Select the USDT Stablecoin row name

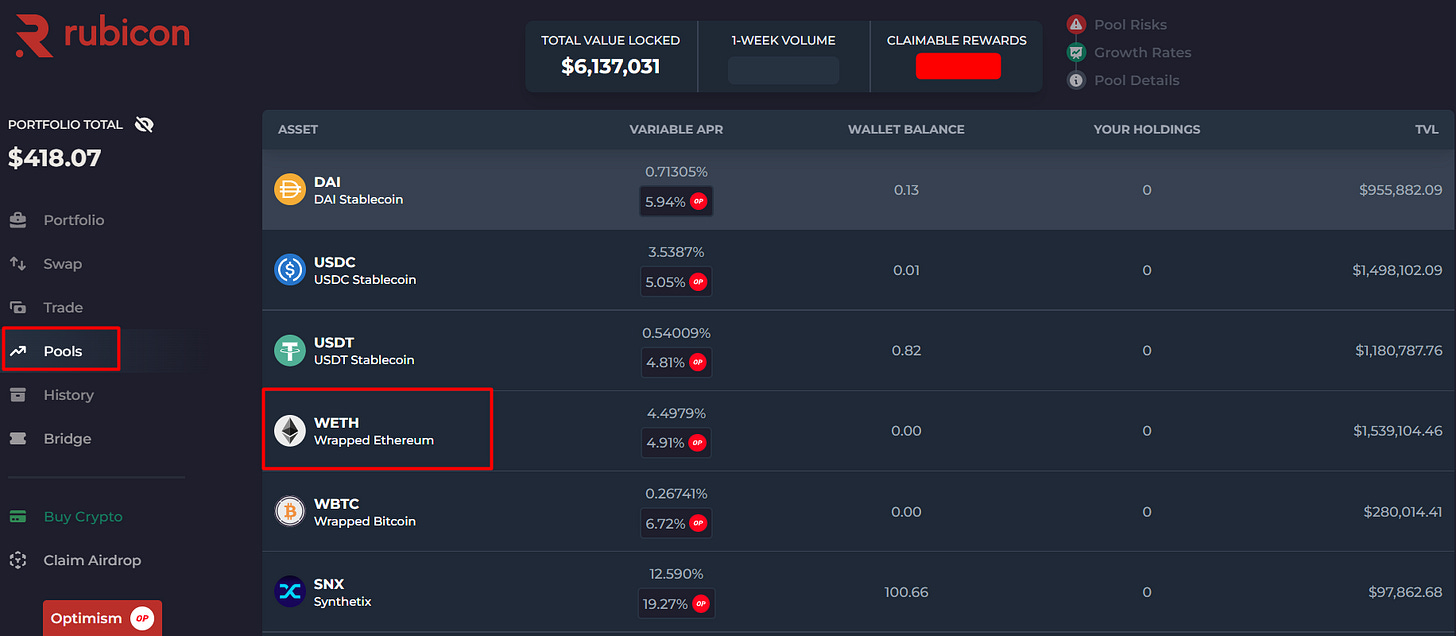tap(364, 359)
